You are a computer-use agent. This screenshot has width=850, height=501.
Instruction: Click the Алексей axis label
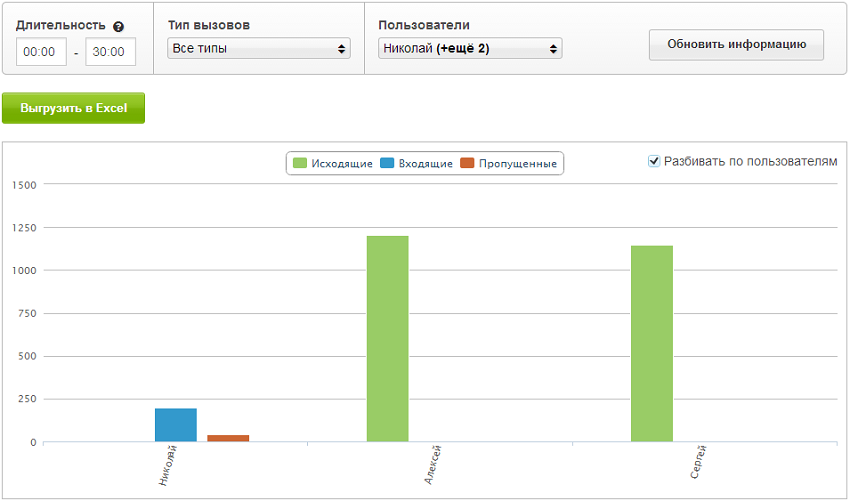coord(431,467)
